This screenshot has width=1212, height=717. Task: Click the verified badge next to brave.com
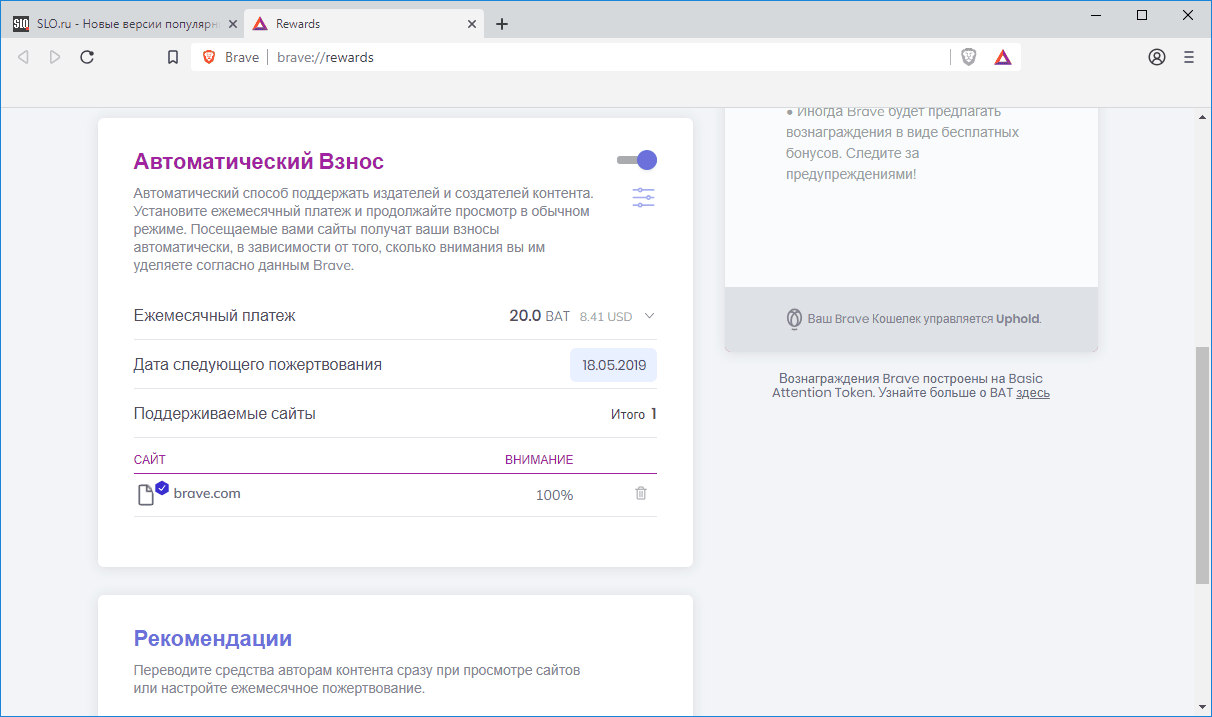click(x=162, y=488)
